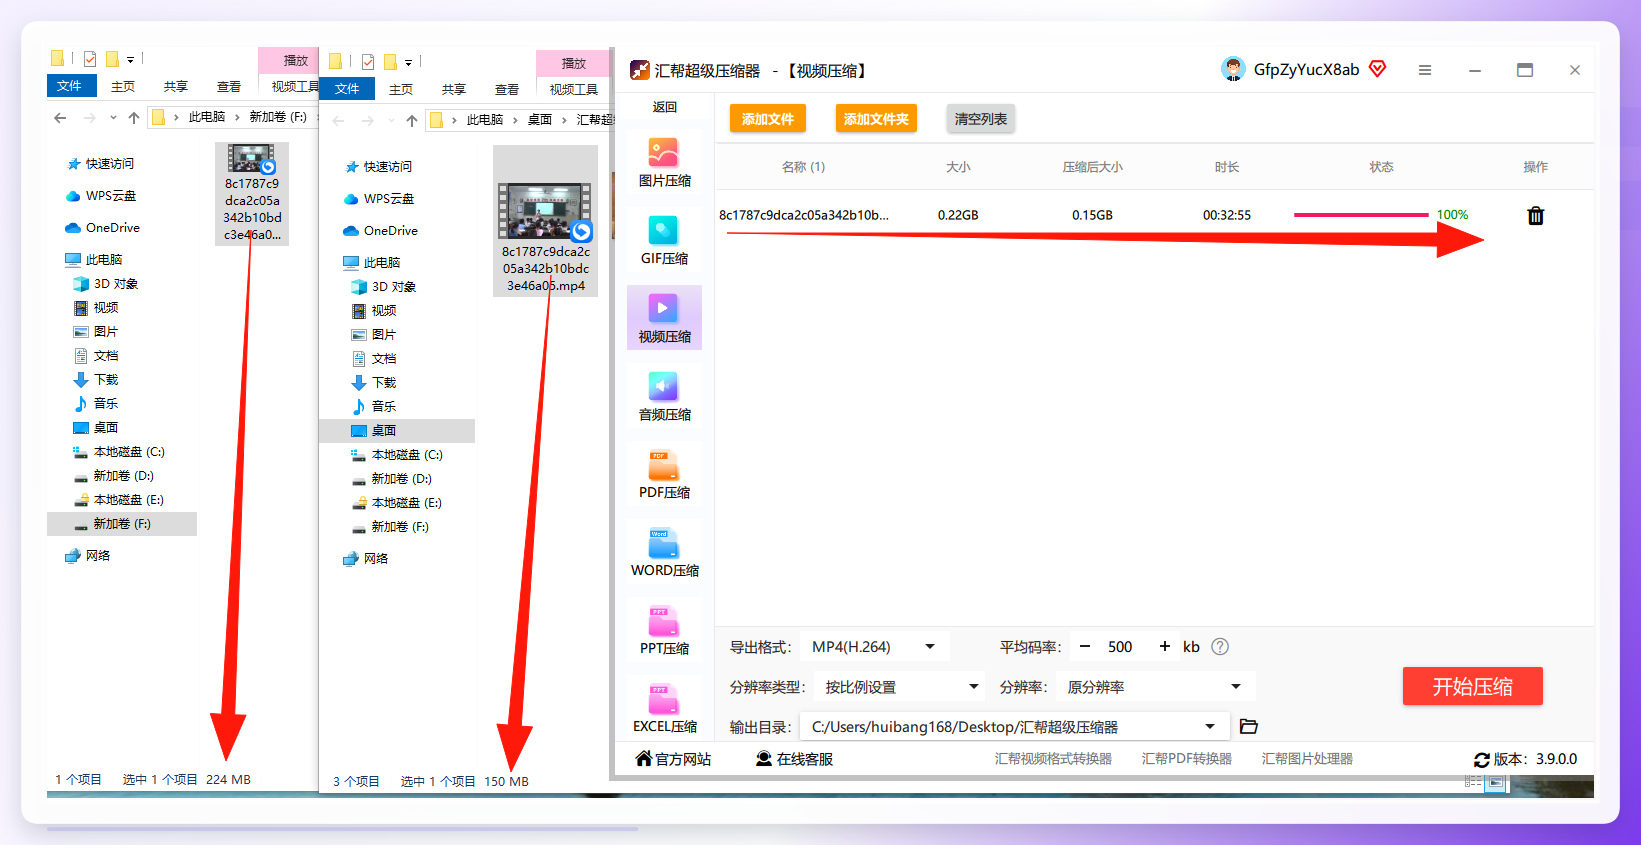Go back in the F: Explorer window
The image size is (1641, 845).
coord(61,118)
